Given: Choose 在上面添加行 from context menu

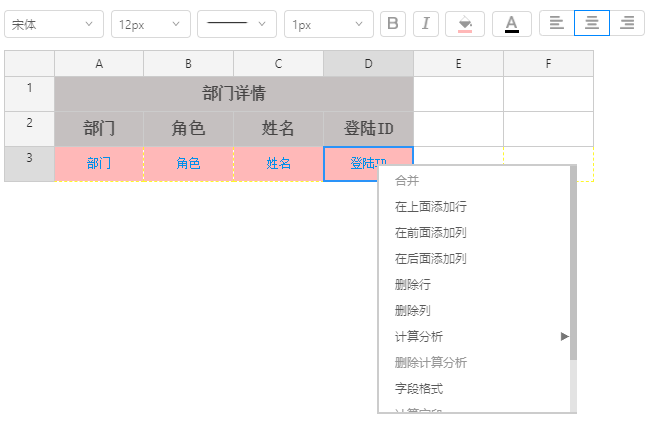Looking at the screenshot, I should pyautogui.click(x=430, y=207).
